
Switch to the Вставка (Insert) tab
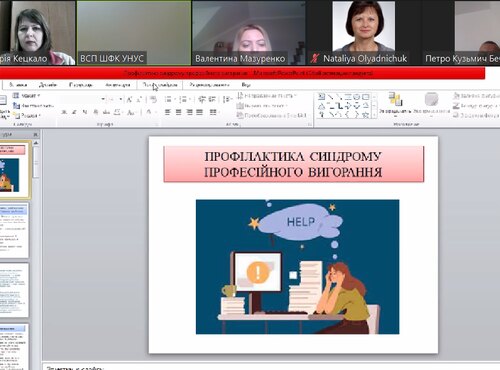[18, 85]
